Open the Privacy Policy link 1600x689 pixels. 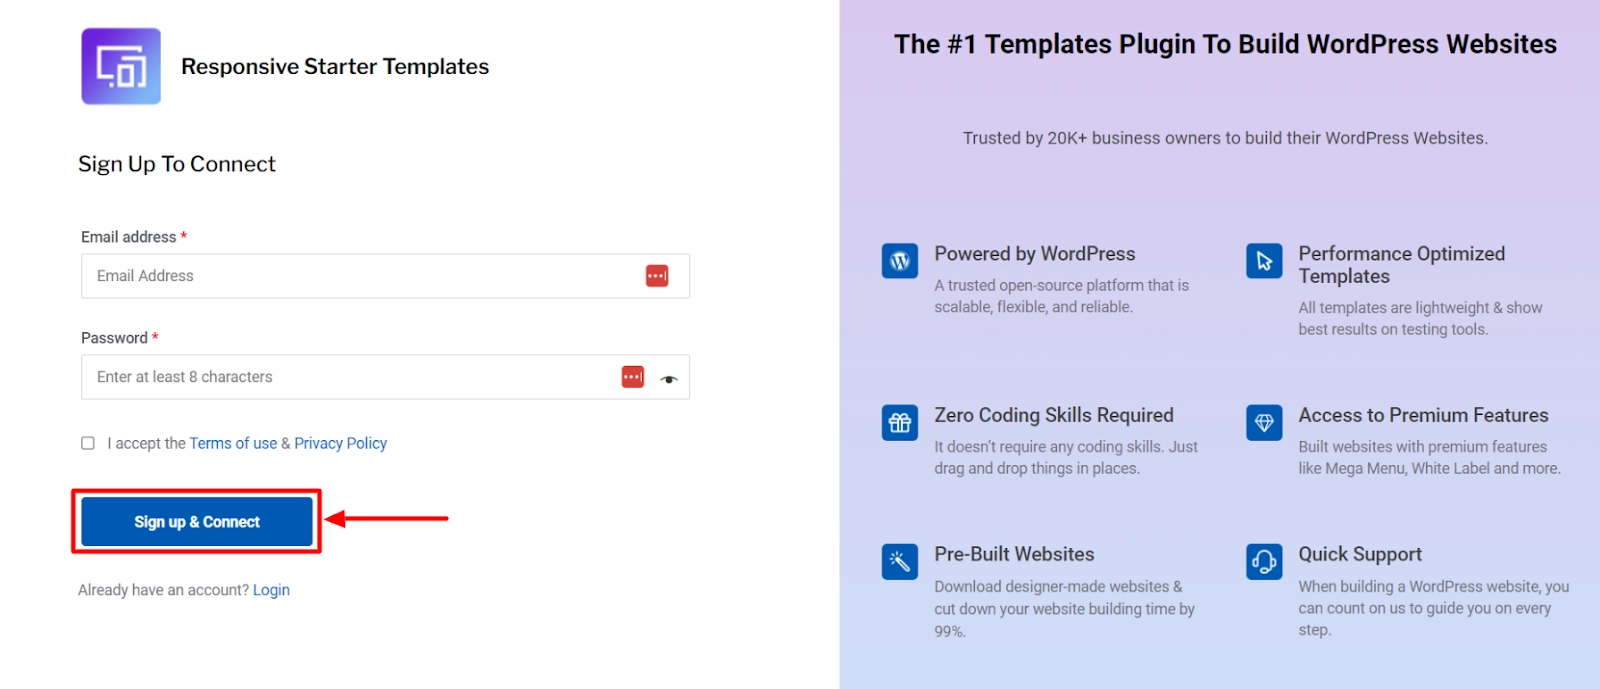340,443
